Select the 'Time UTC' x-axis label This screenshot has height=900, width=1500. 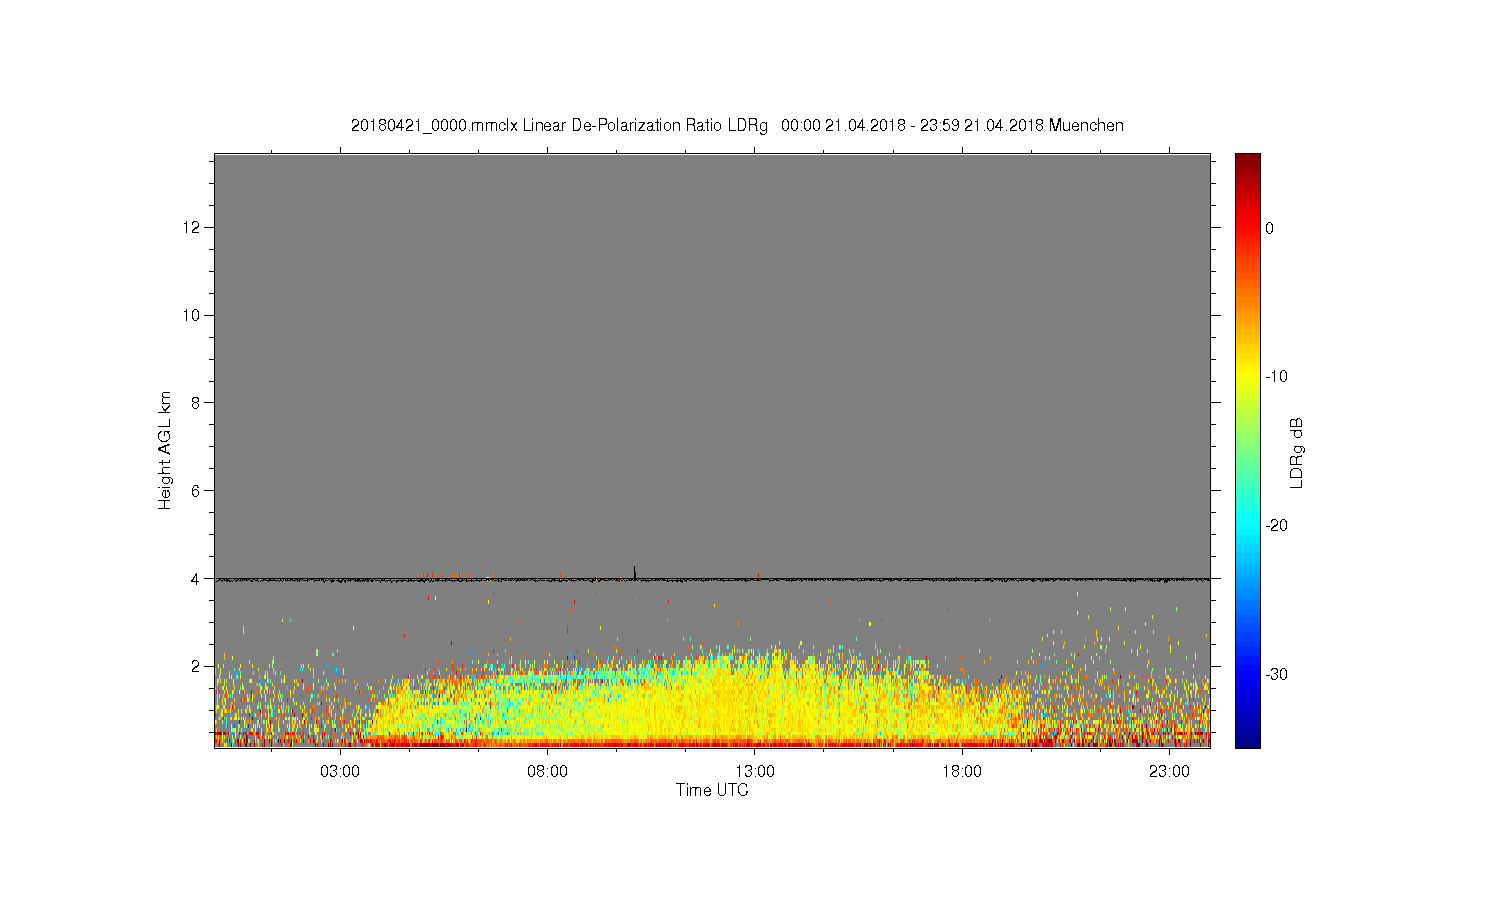point(712,790)
